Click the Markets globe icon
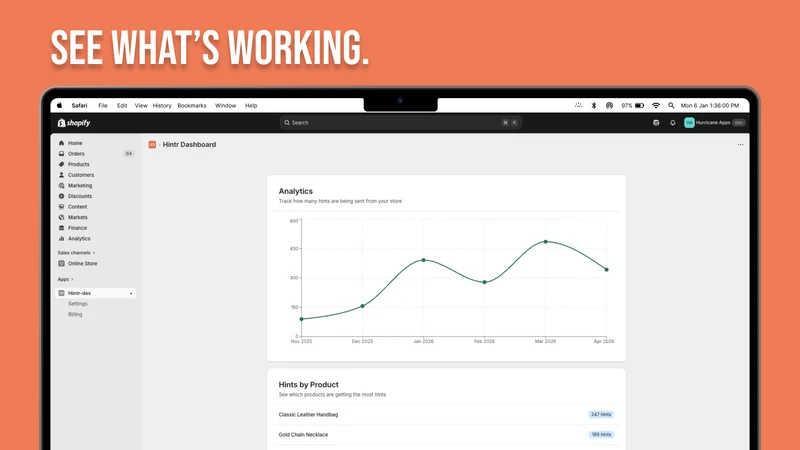Image resolution: width=800 pixels, height=450 pixels. (x=62, y=217)
